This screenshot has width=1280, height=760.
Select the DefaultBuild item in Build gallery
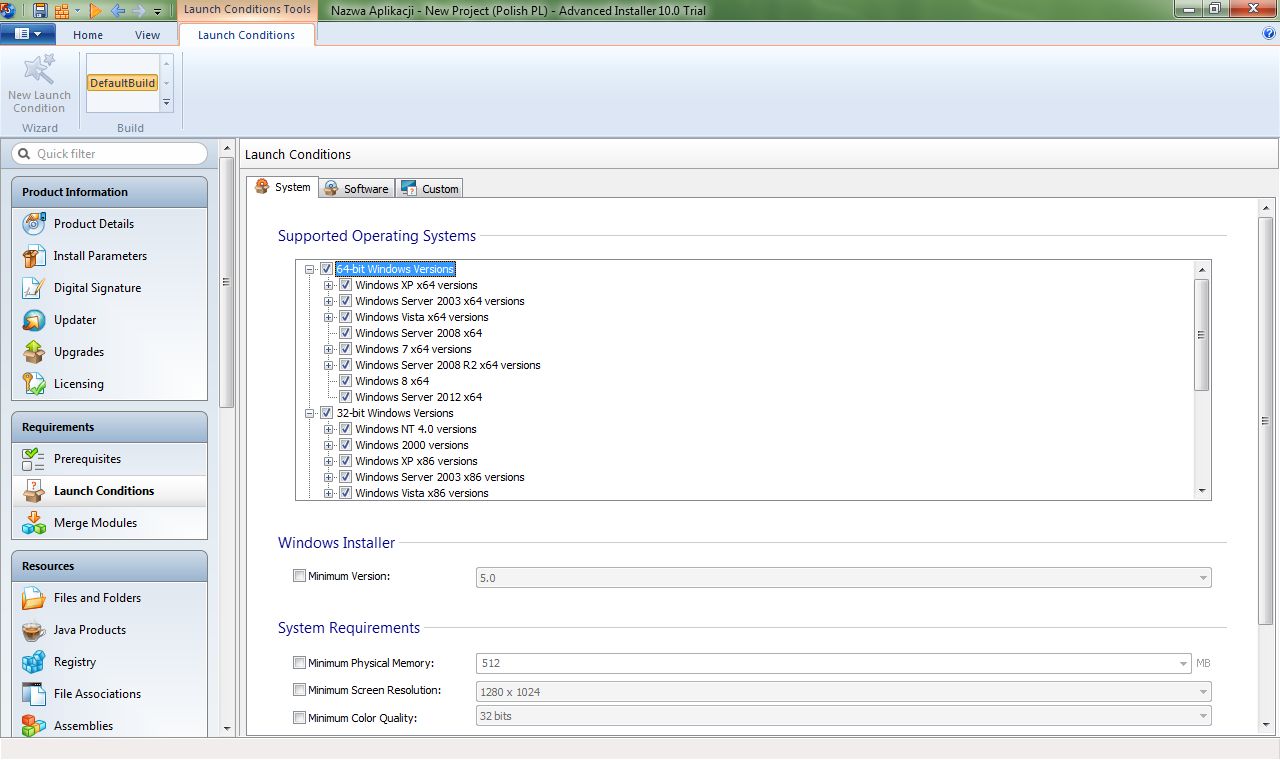point(122,83)
